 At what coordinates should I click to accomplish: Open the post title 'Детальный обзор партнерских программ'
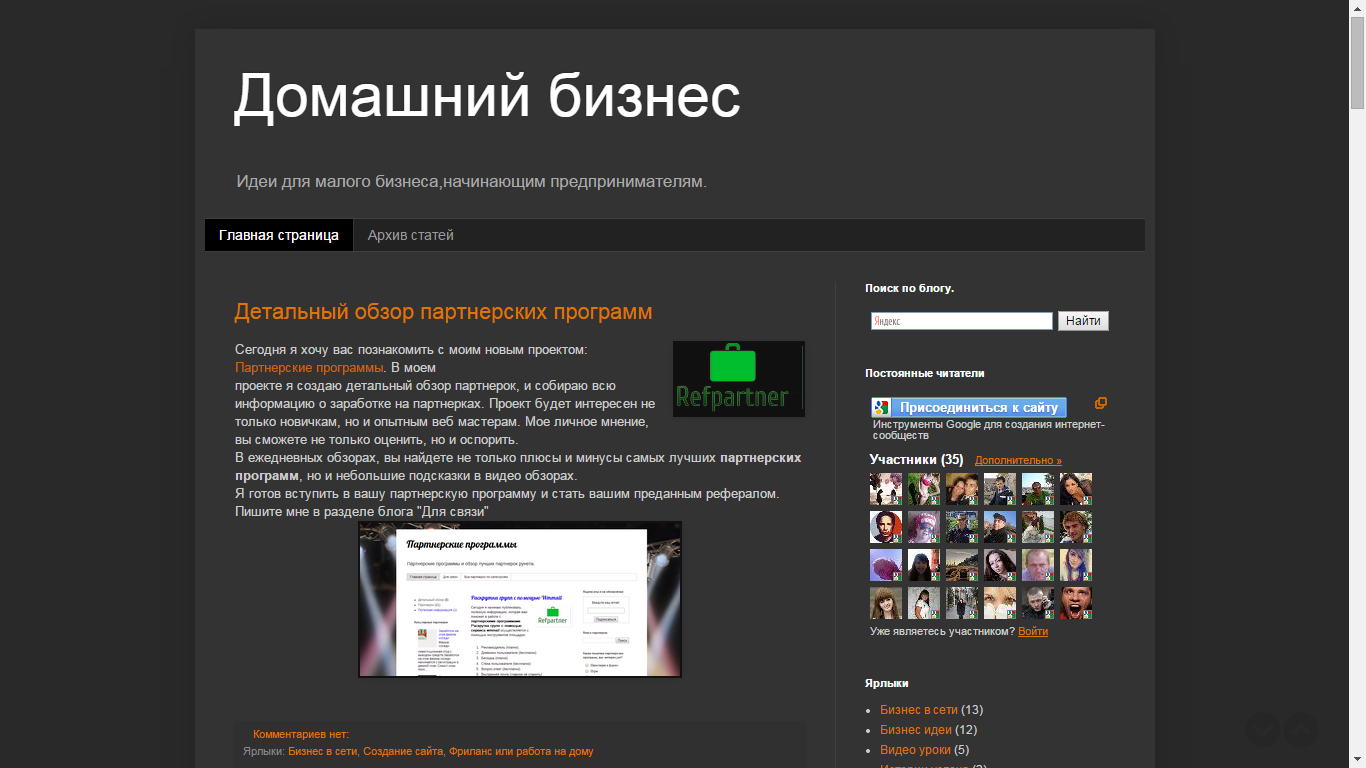(x=443, y=312)
